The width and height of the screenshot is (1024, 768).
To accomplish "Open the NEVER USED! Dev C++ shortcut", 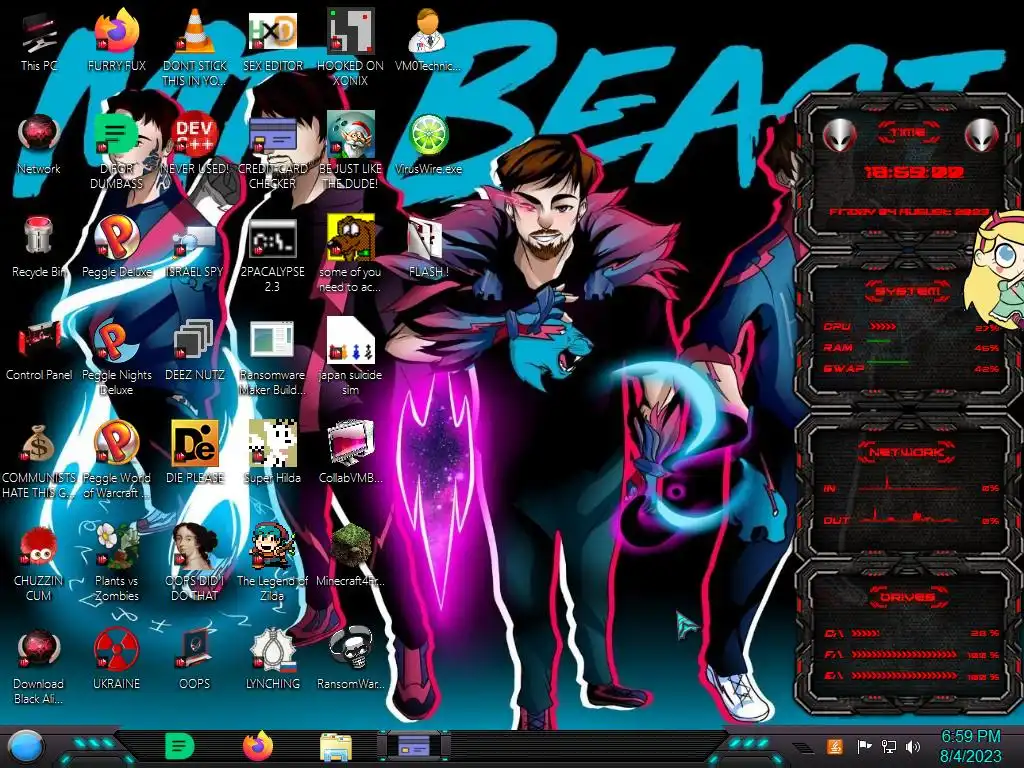I will (x=195, y=145).
